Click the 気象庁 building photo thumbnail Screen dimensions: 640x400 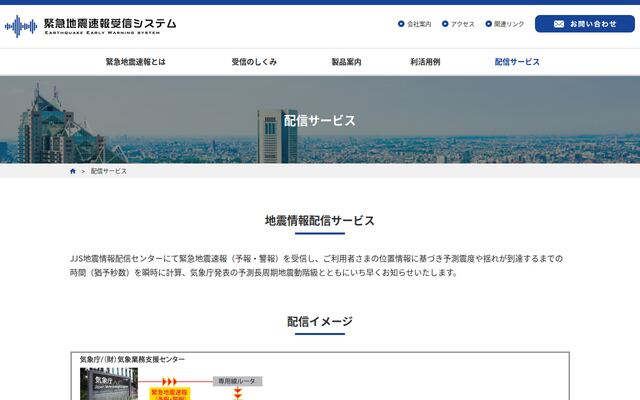point(109,384)
